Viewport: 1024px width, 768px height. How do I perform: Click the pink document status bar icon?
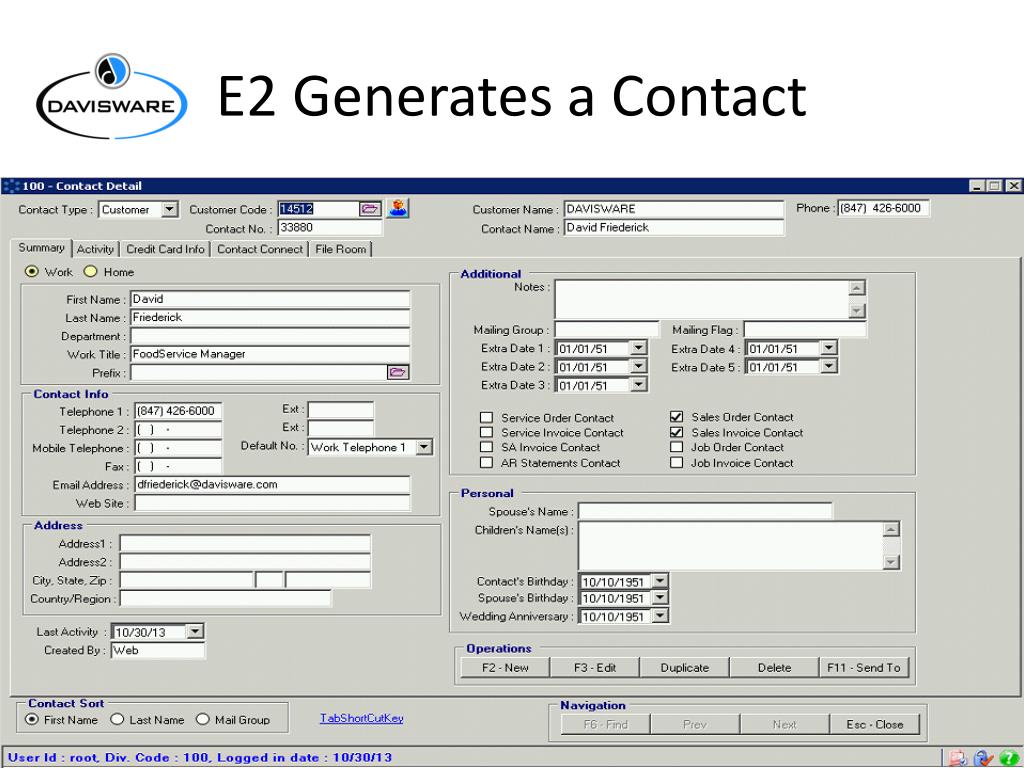(958, 758)
